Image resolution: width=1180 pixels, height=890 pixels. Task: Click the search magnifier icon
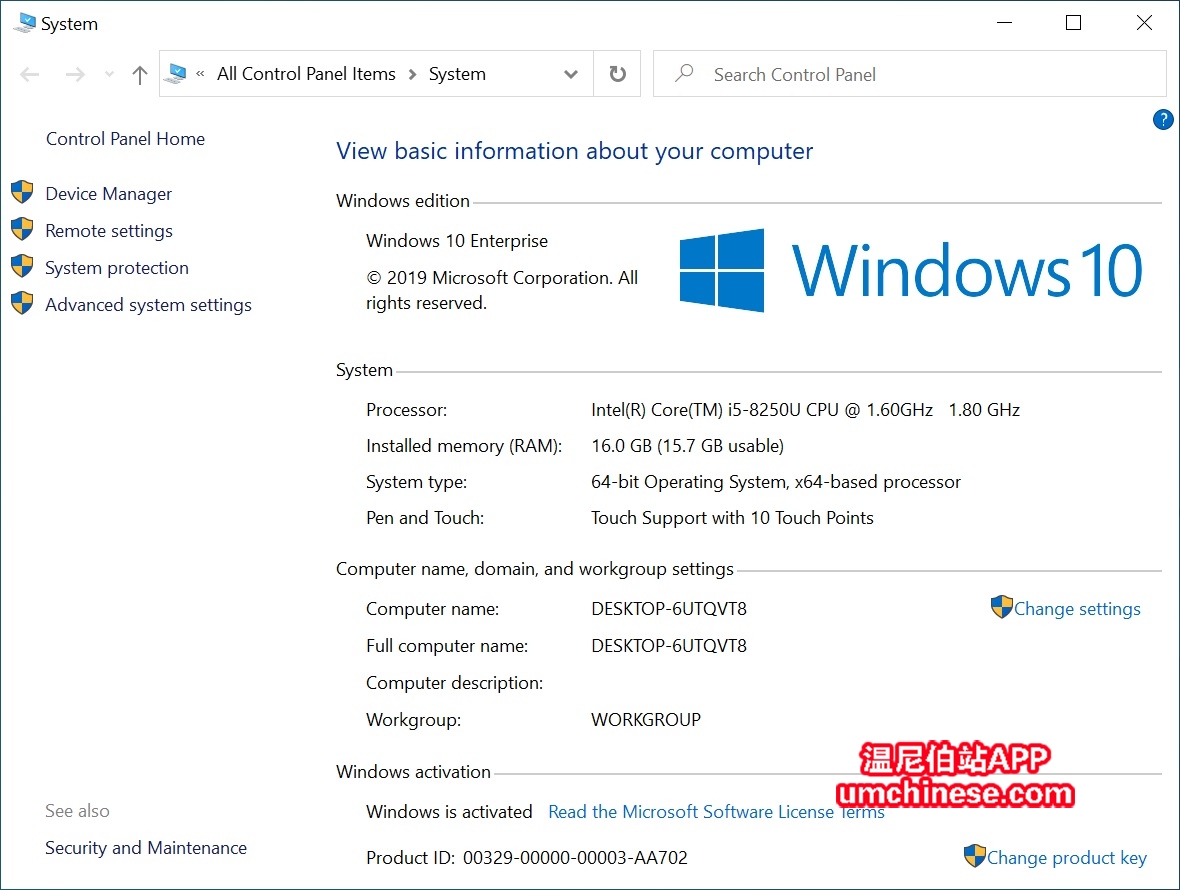coord(684,73)
